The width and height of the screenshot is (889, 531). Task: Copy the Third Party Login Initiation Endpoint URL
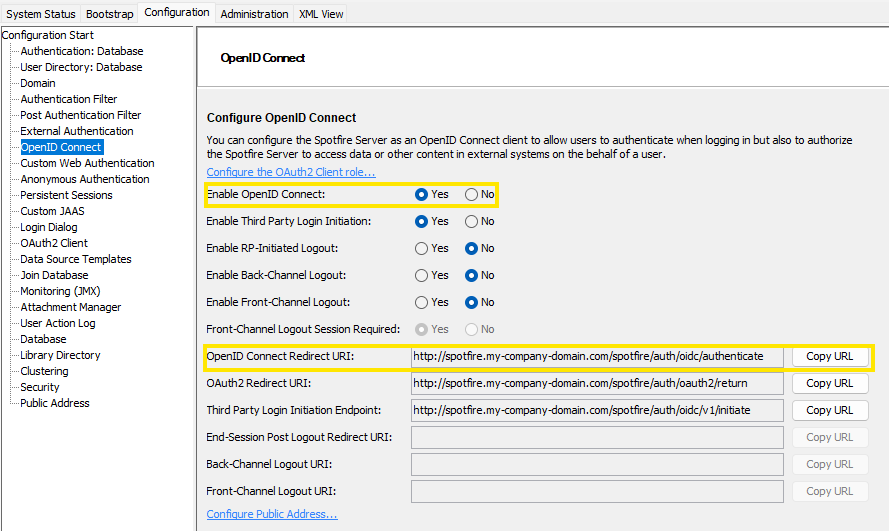(829, 410)
